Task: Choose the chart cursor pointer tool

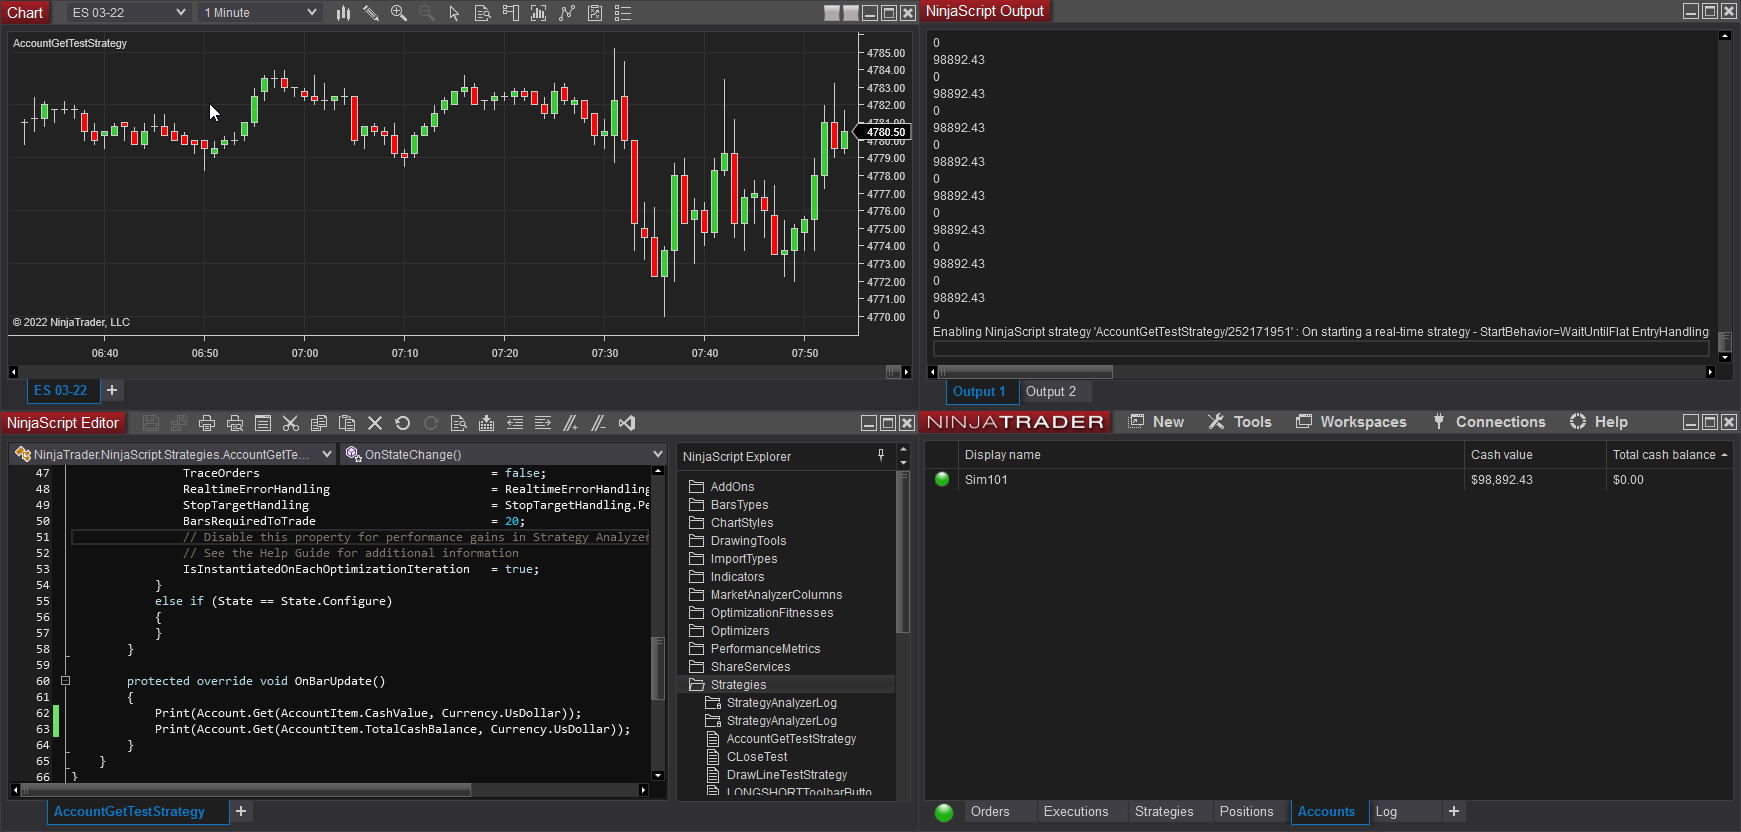Action: (455, 13)
